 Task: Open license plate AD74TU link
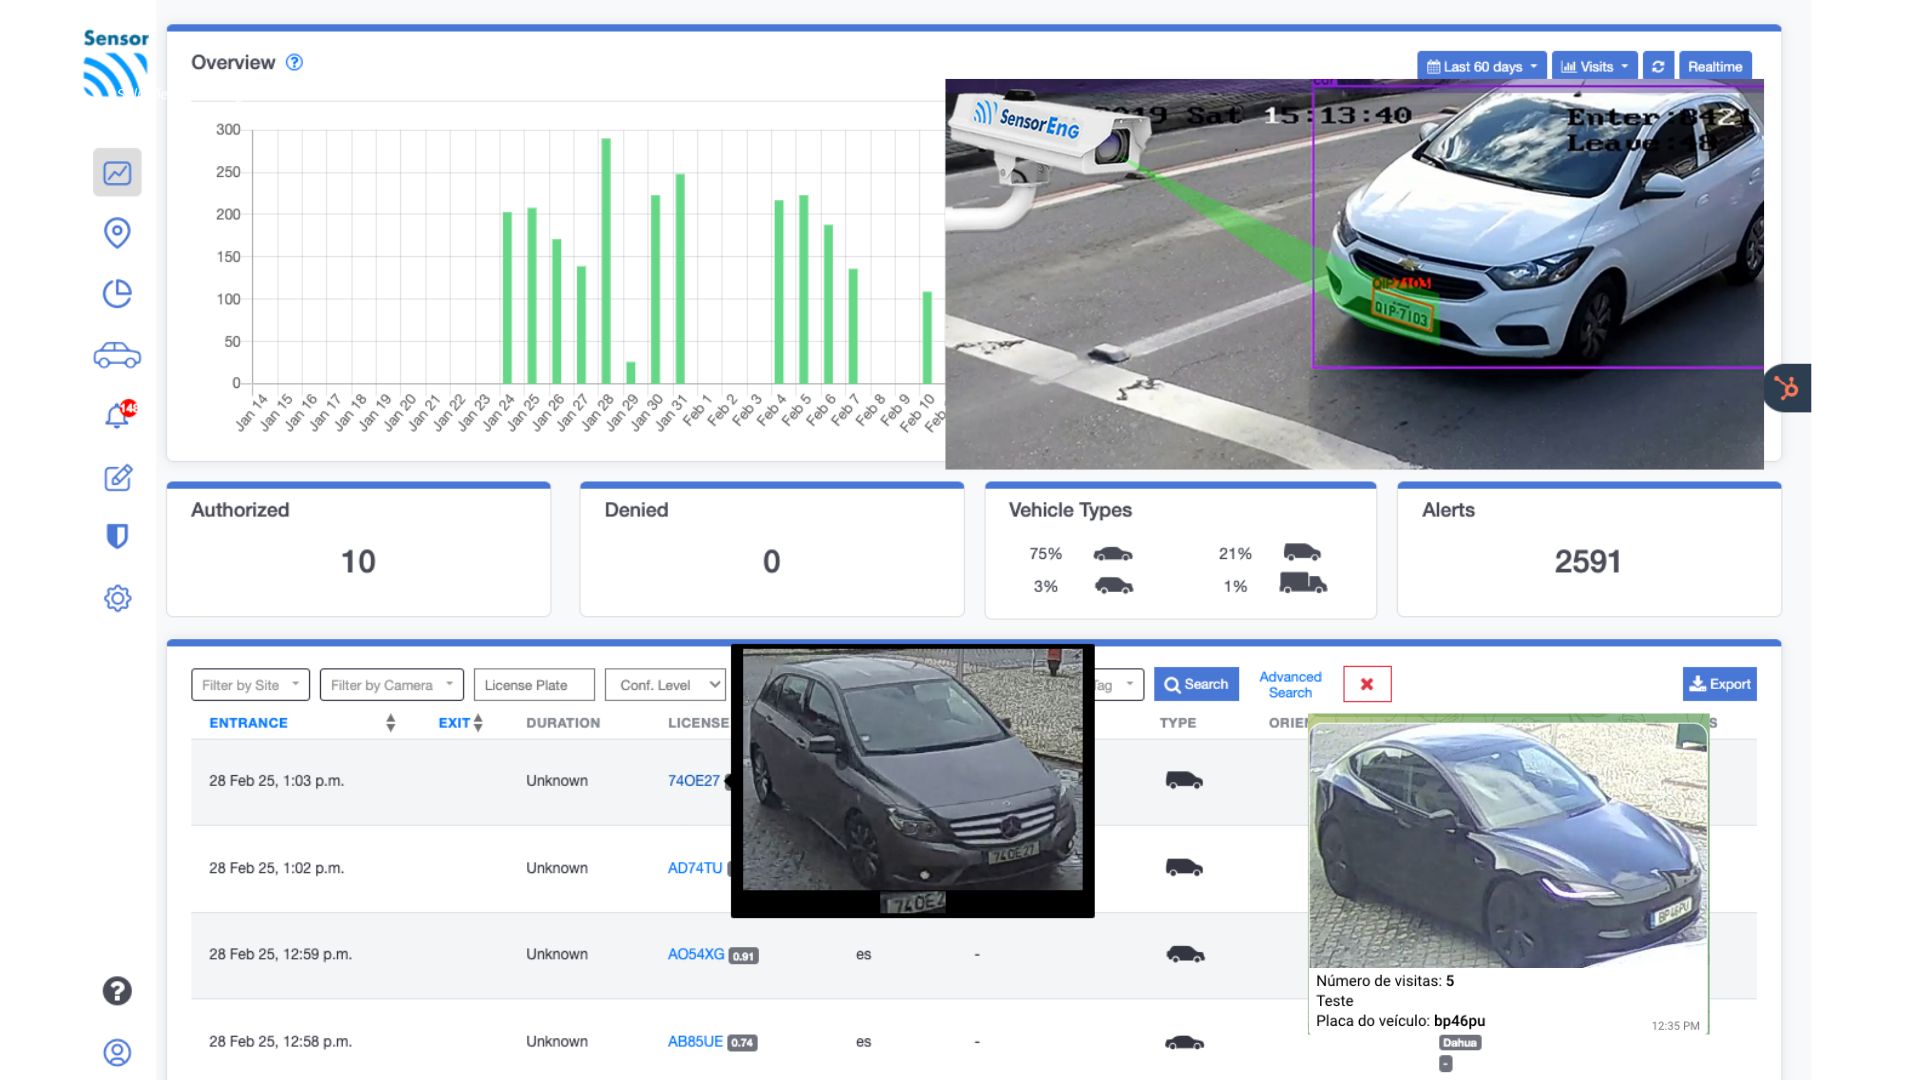pyautogui.click(x=695, y=868)
